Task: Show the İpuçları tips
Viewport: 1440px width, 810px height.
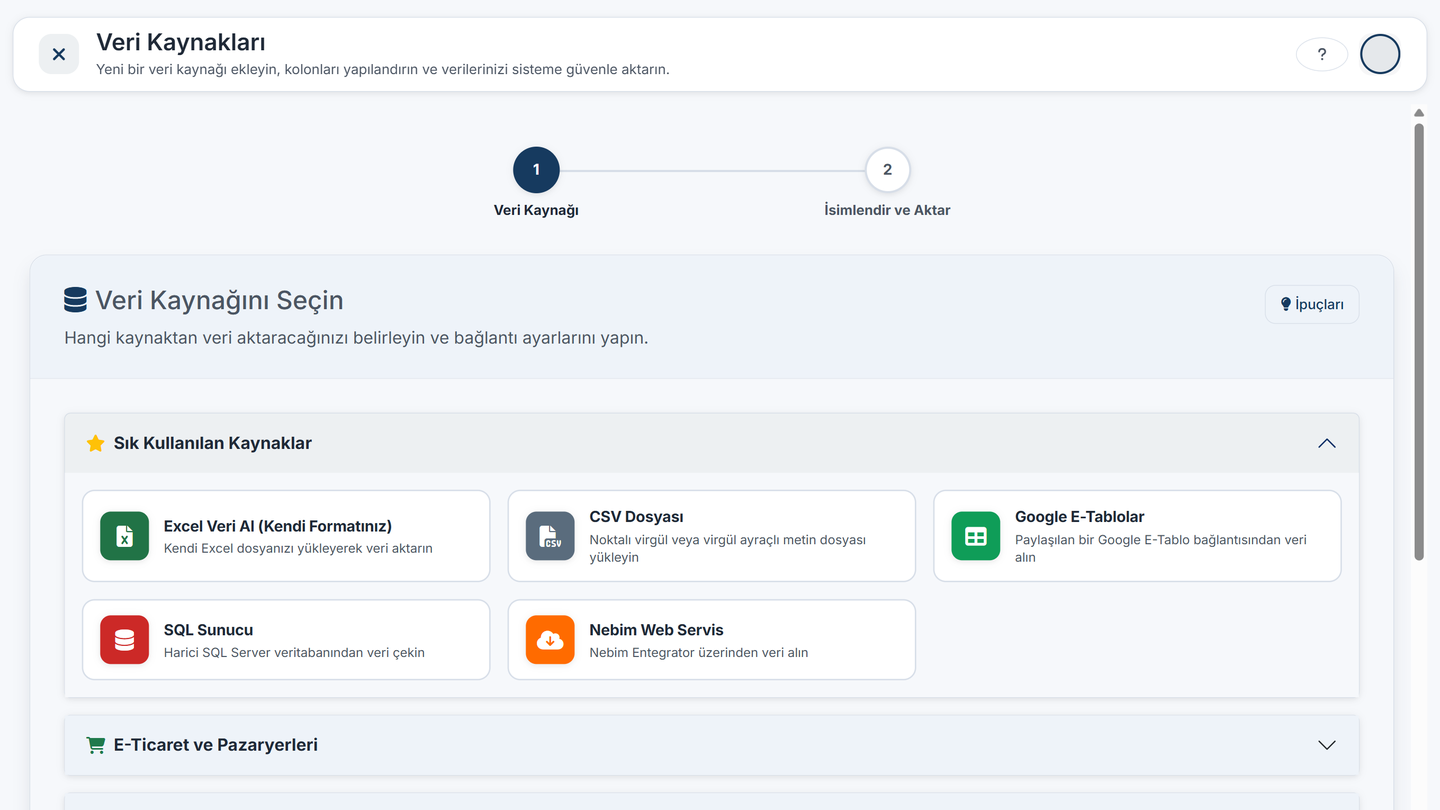Action: [1312, 304]
